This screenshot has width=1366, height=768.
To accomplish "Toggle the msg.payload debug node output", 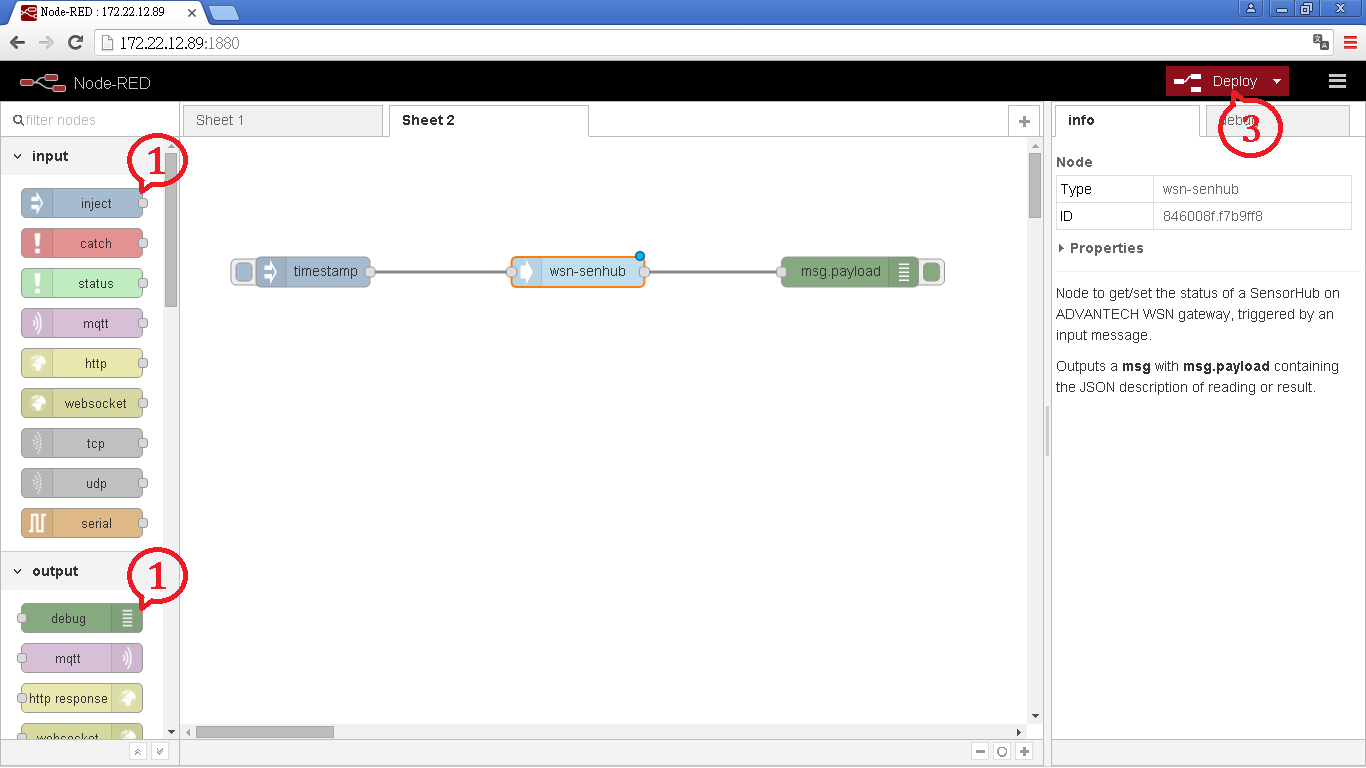I will coord(932,272).
